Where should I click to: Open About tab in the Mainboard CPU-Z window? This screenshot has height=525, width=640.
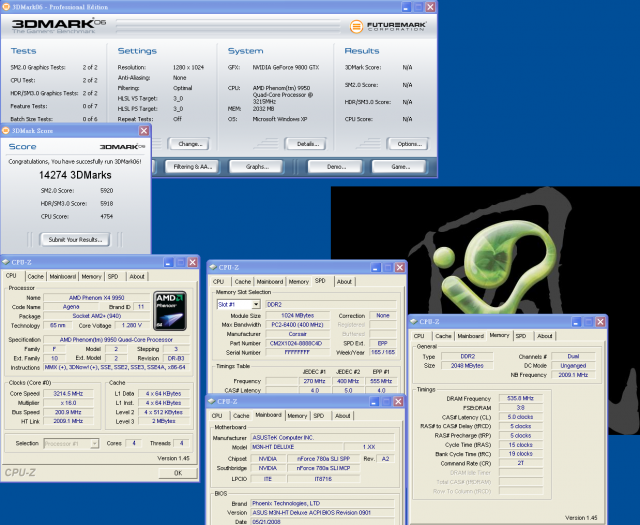click(x=342, y=416)
